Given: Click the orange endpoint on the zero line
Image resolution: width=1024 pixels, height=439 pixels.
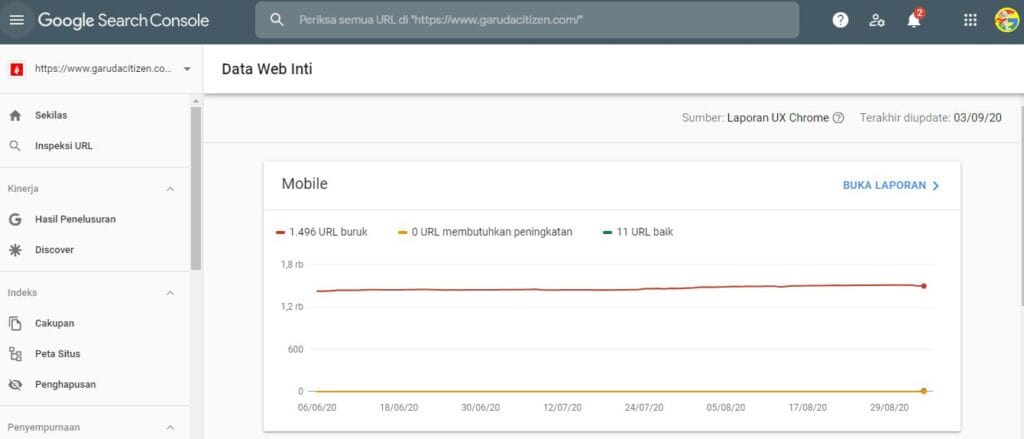Looking at the screenshot, I should pos(924,391).
